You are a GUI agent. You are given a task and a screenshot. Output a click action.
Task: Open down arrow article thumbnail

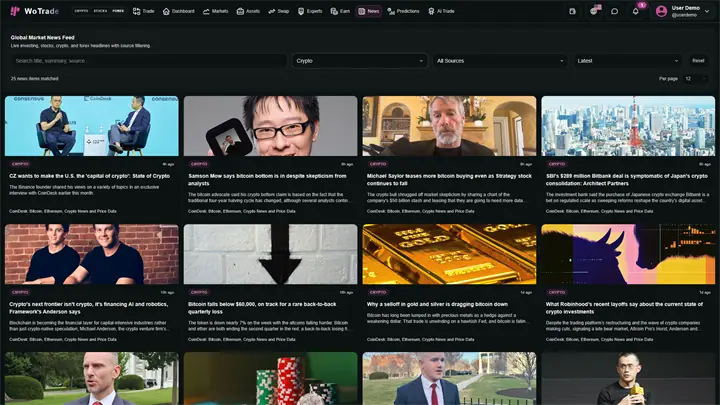[270, 254]
